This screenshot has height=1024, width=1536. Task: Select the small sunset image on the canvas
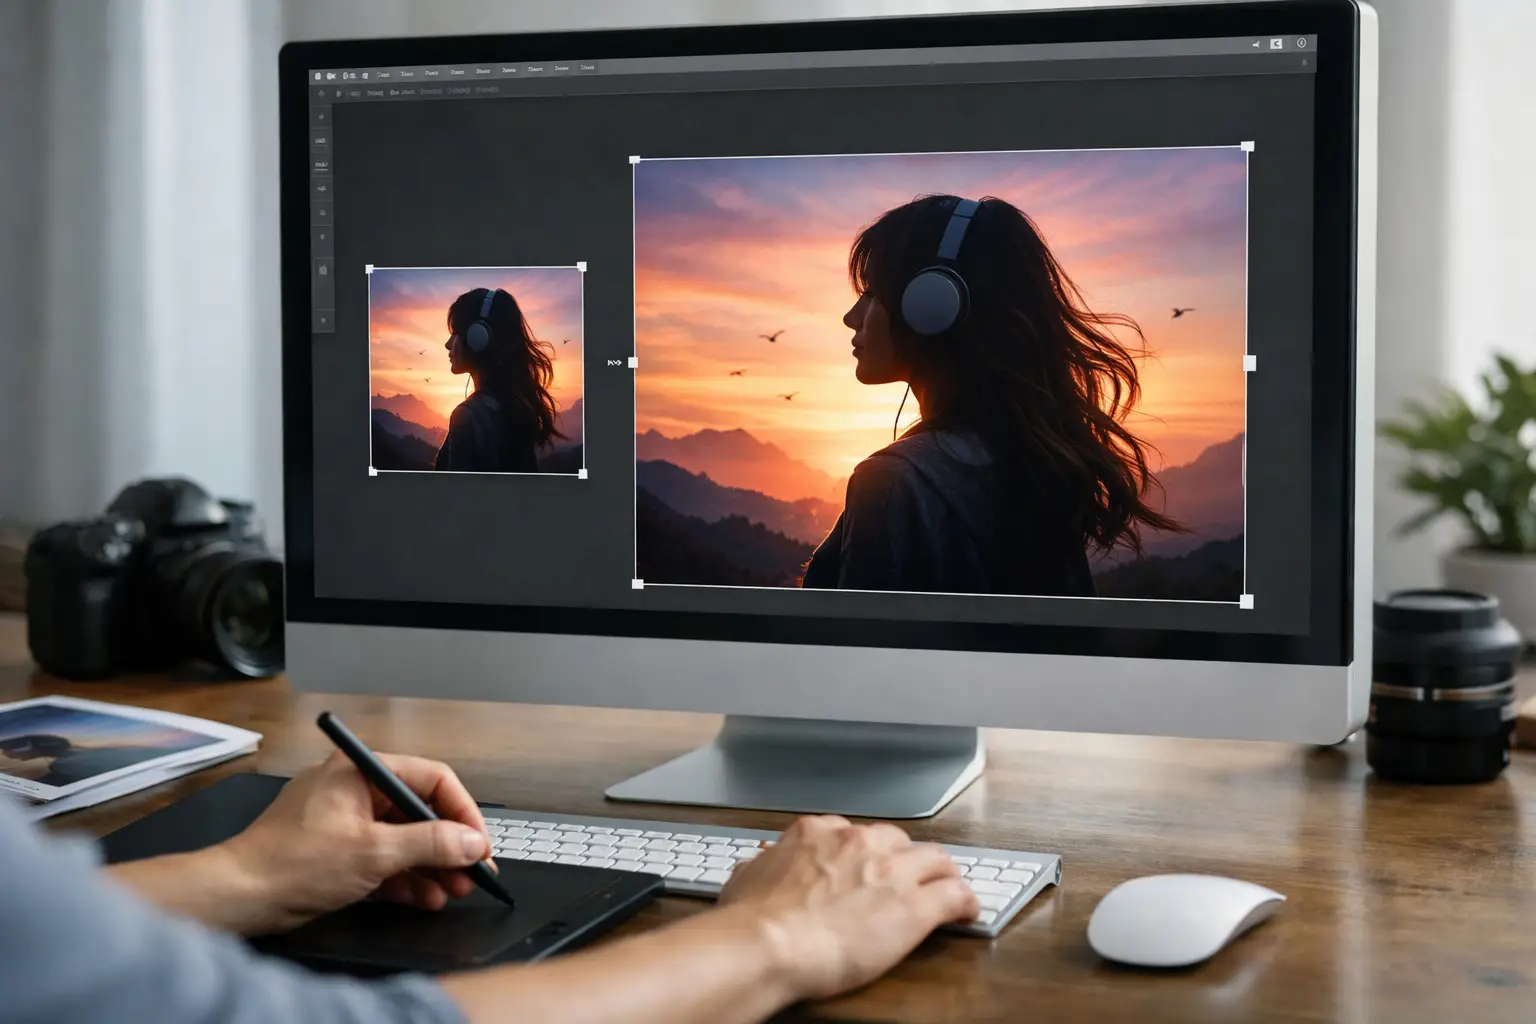point(477,370)
